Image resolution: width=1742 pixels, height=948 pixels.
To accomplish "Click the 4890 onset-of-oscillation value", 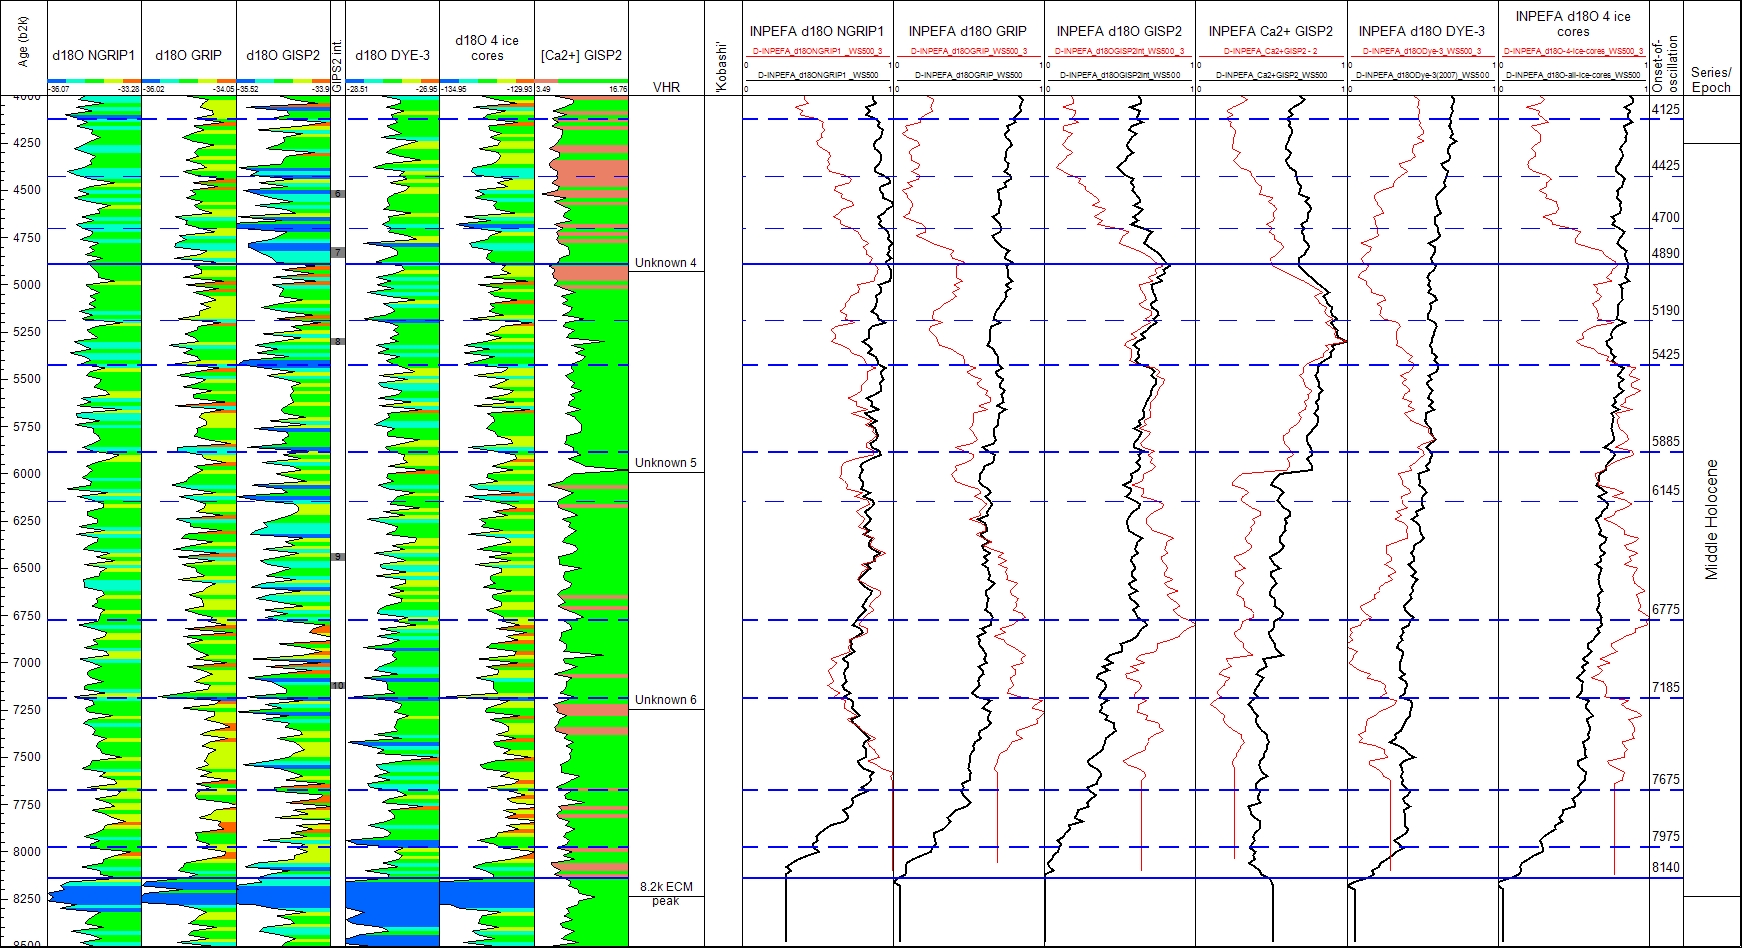I will pyautogui.click(x=1665, y=254).
